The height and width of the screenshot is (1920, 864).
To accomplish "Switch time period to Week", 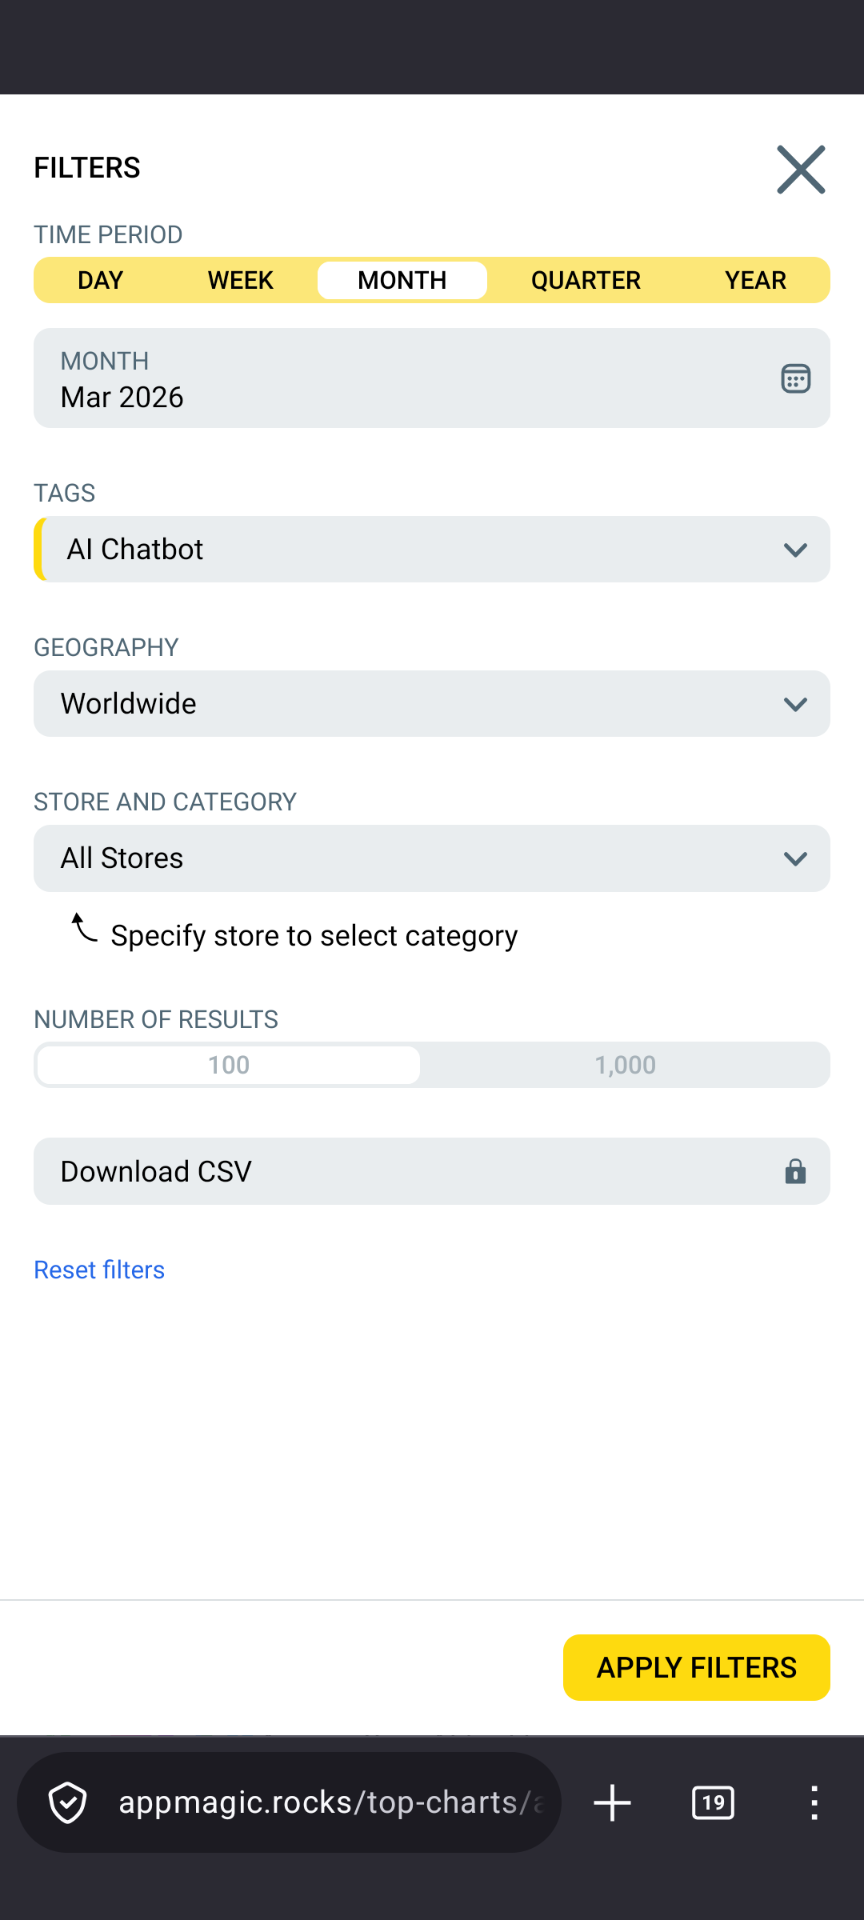I will (x=240, y=280).
